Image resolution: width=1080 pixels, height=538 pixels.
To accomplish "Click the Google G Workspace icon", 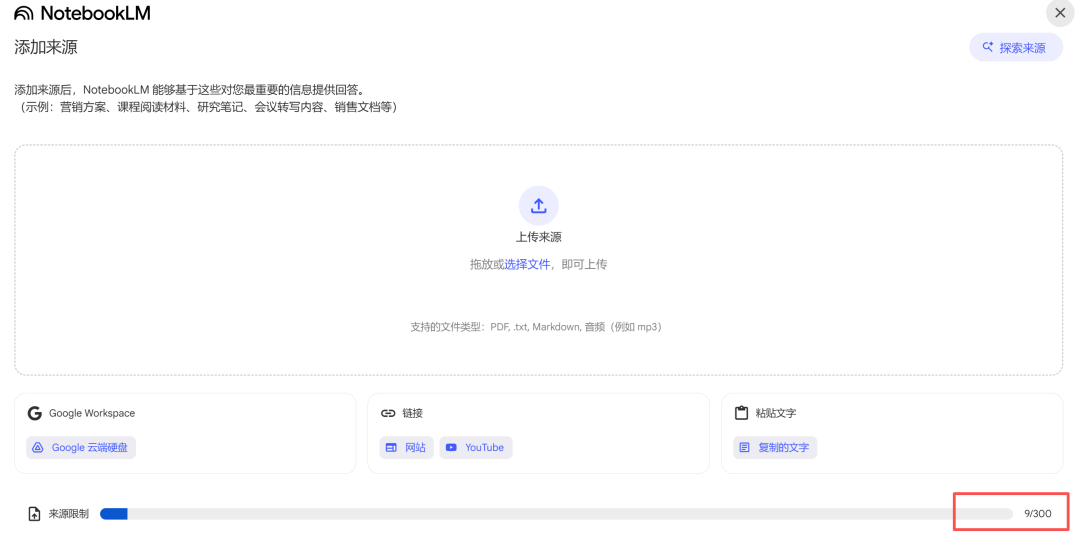I will tap(34, 413).
